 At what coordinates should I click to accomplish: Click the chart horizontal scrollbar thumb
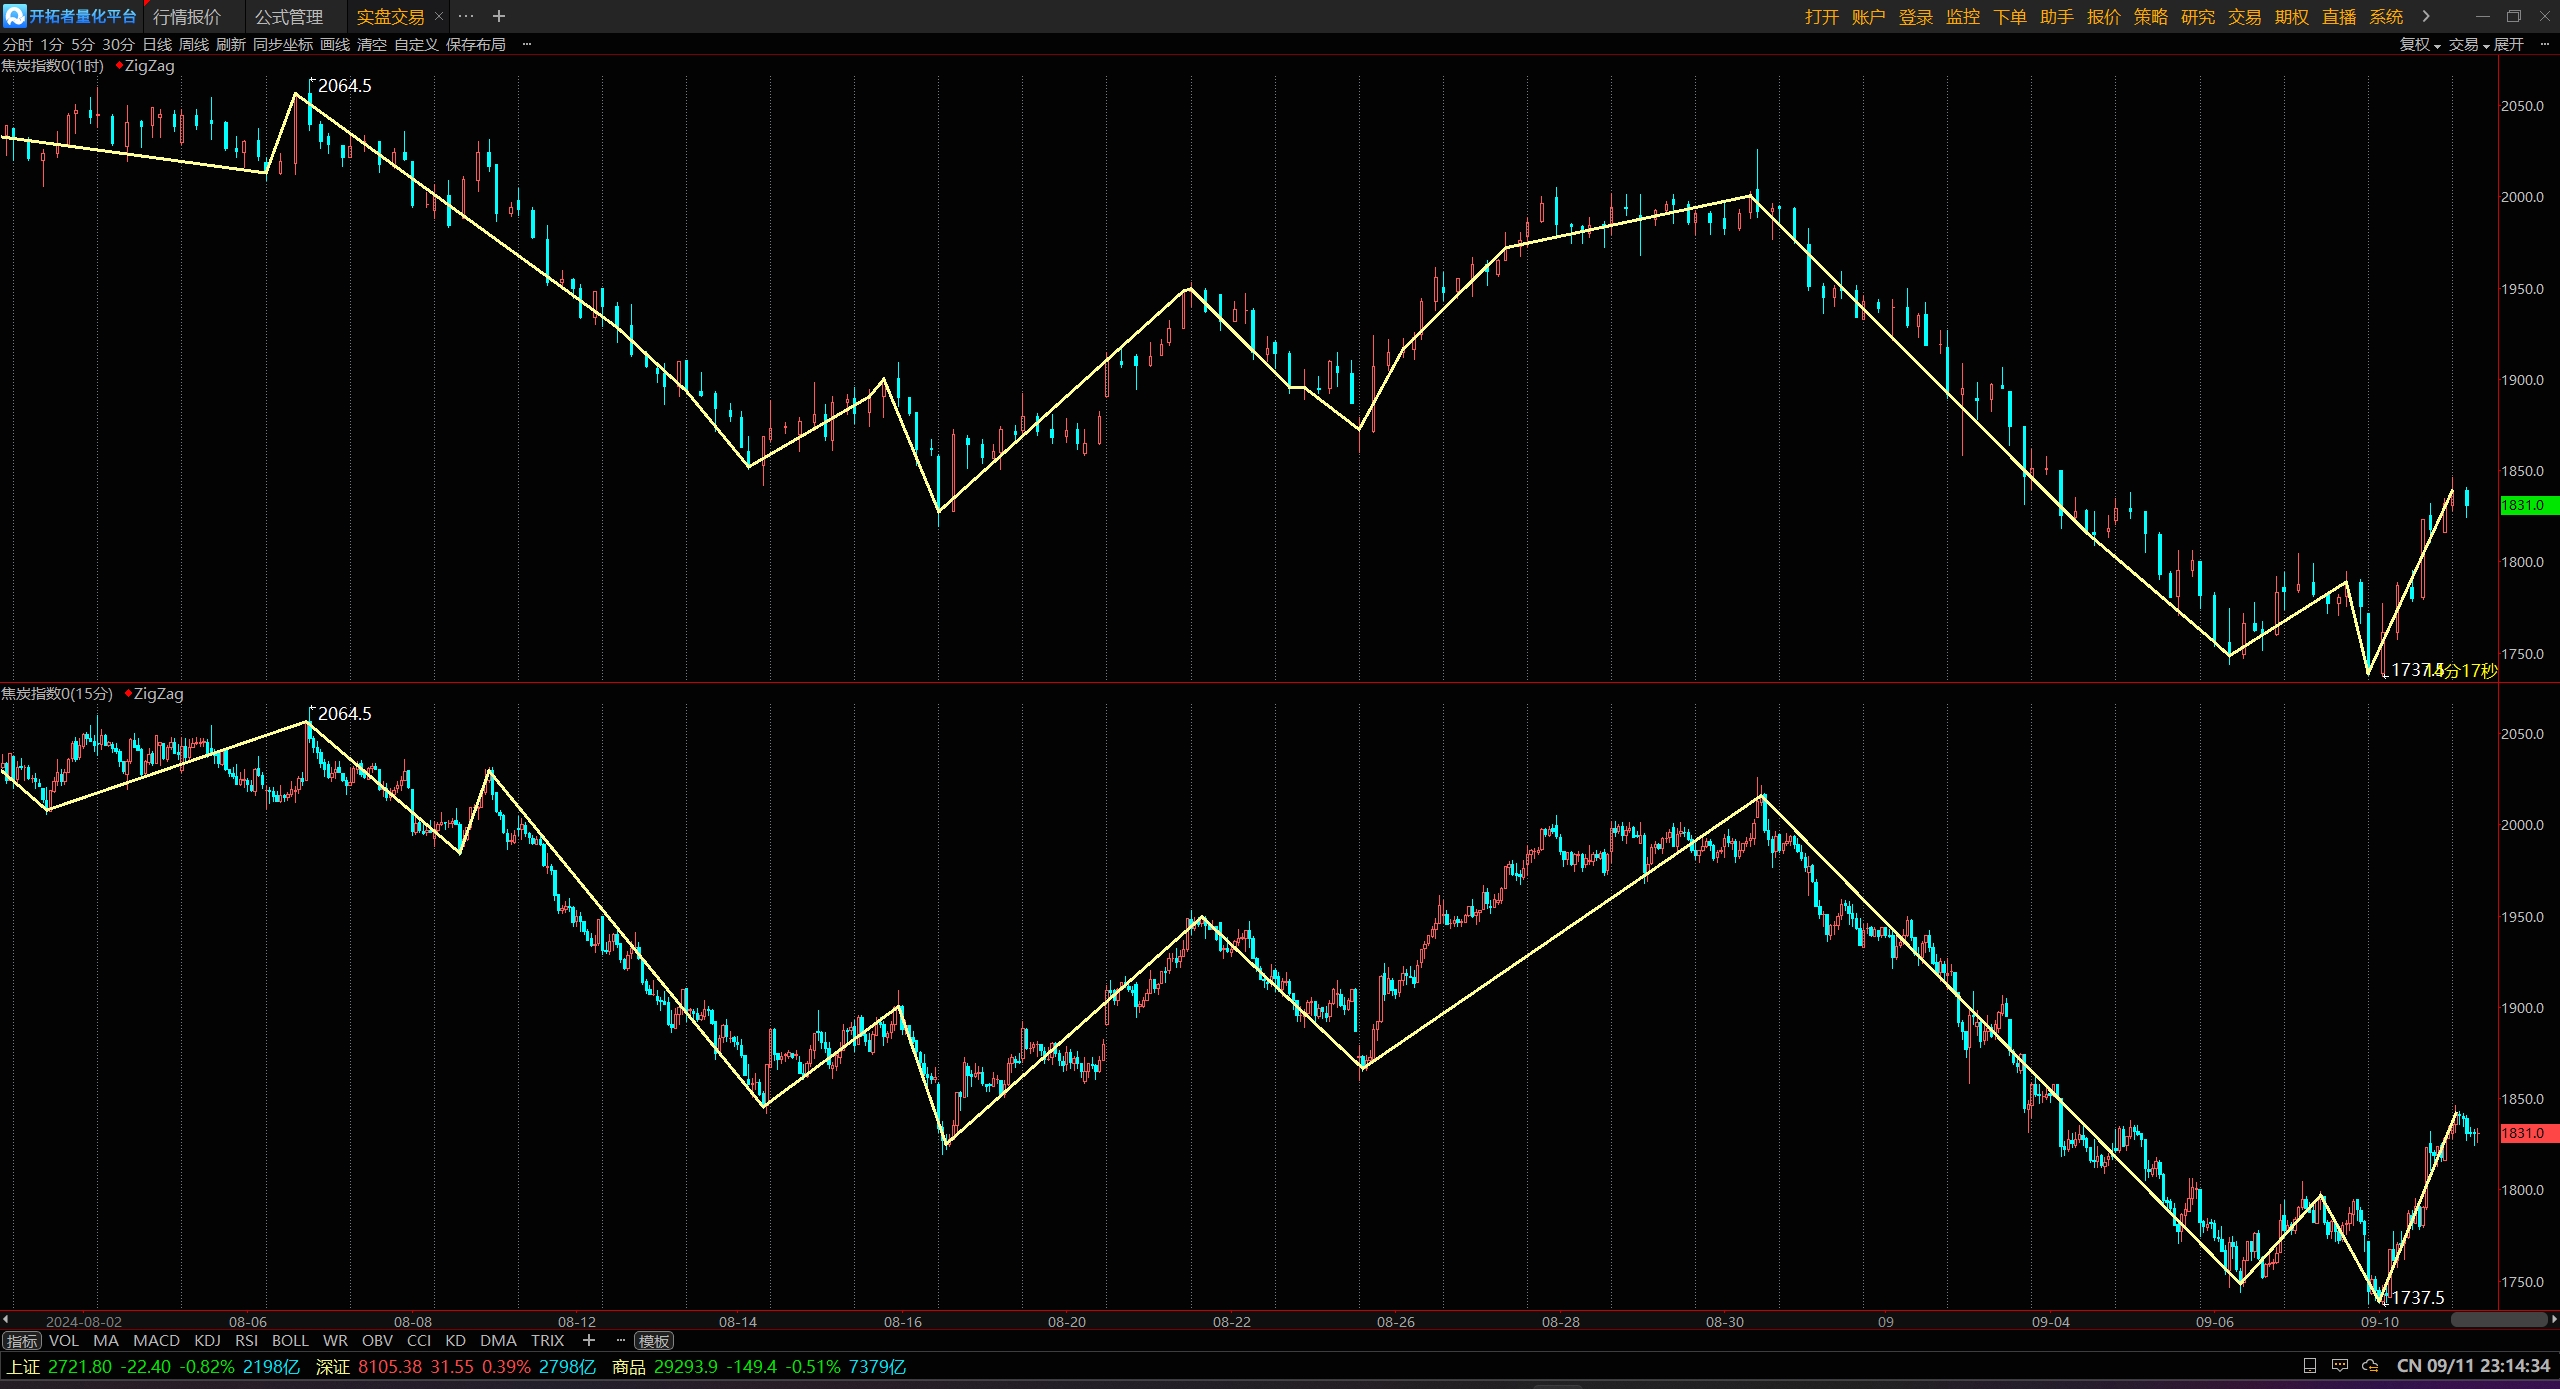click(x=2498, y=1320)
